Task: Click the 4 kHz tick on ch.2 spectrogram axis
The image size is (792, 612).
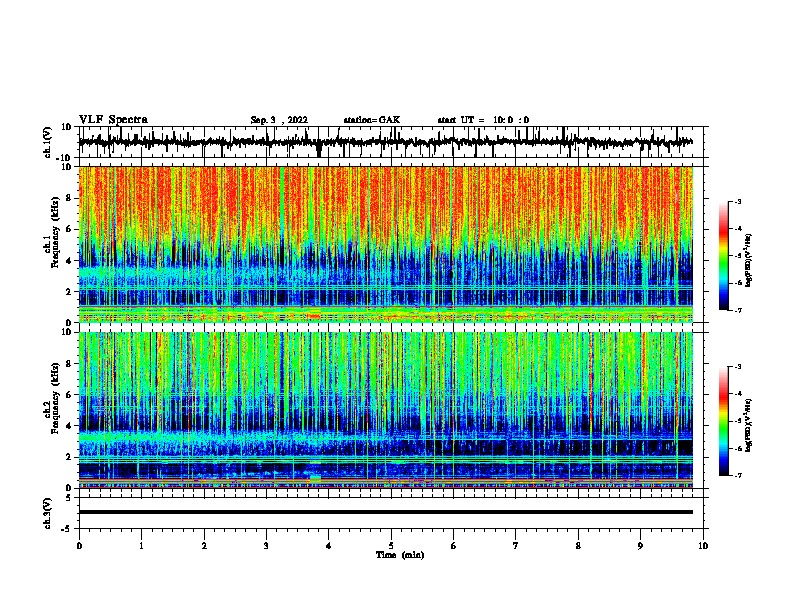Action: click(x=69, y=426)
